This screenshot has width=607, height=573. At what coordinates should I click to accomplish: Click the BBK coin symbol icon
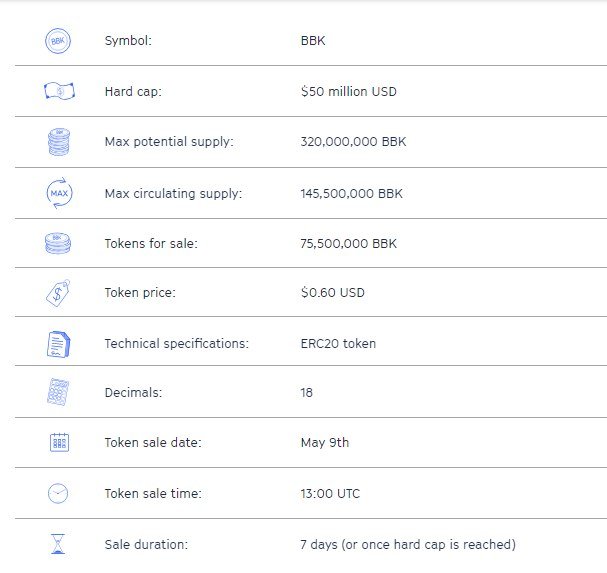[x=58, y=41]
